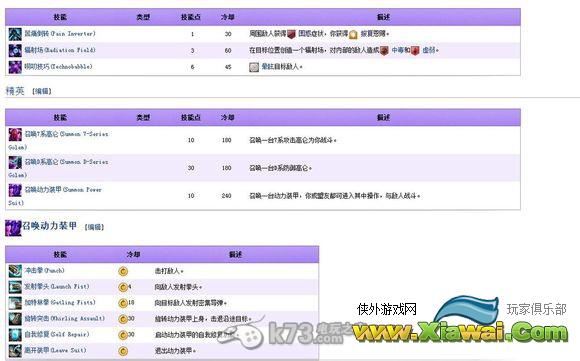580x361 pixels.
Task: Click the Leave Suit skill icon
Action: click(x=15, y=351)
